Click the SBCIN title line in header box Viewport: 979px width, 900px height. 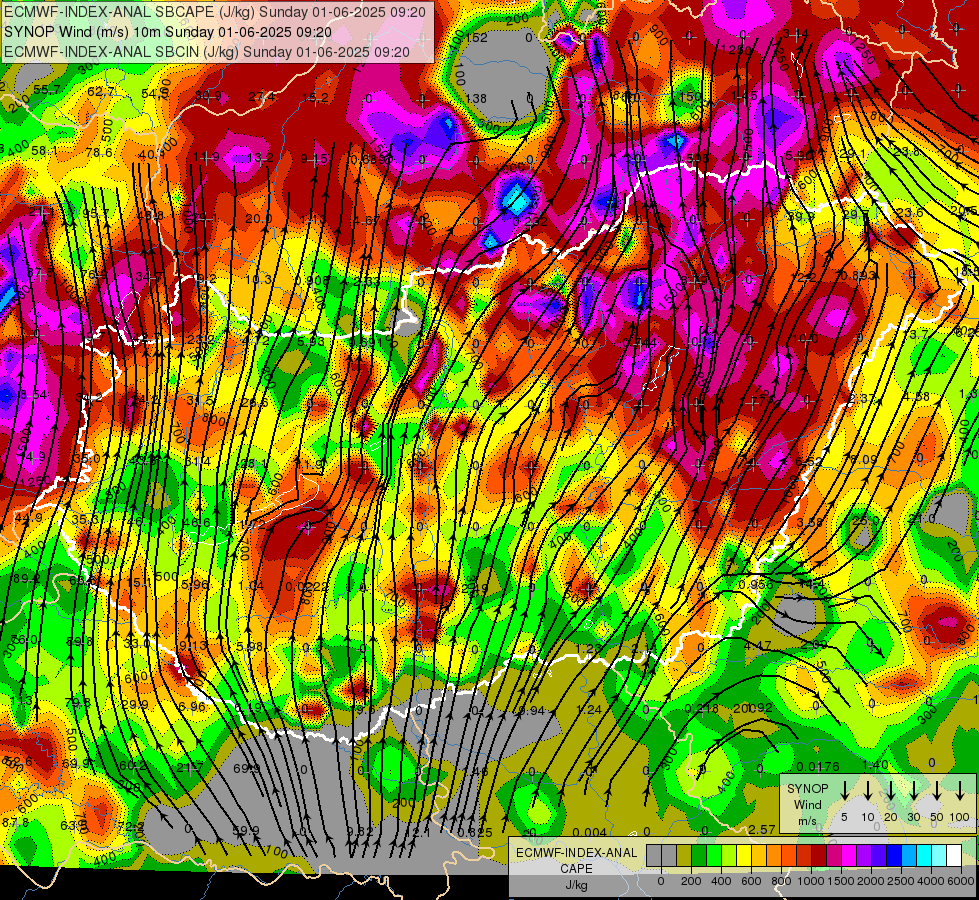[207, 52]
